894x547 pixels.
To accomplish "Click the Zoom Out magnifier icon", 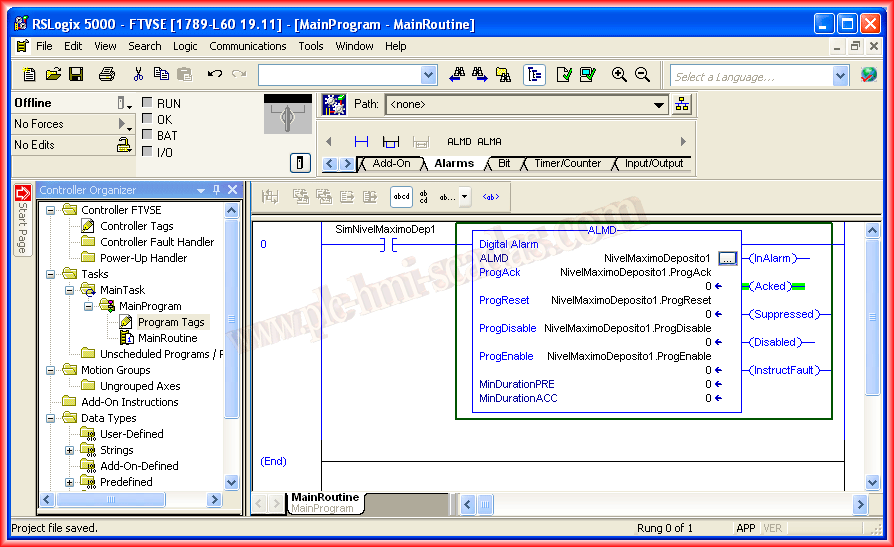I will point(642,74).
